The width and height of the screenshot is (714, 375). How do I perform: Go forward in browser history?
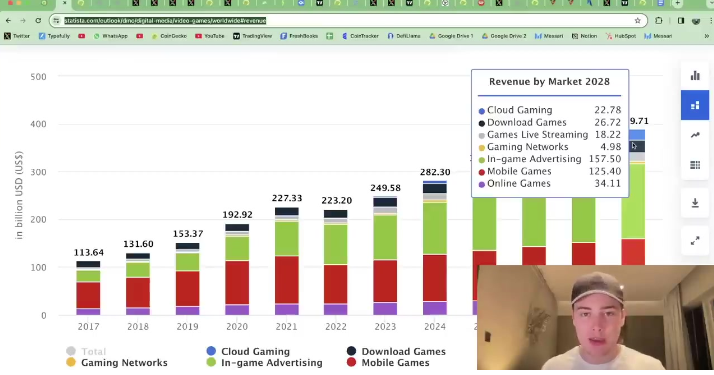pyautogui.click(x=23, y=20)
